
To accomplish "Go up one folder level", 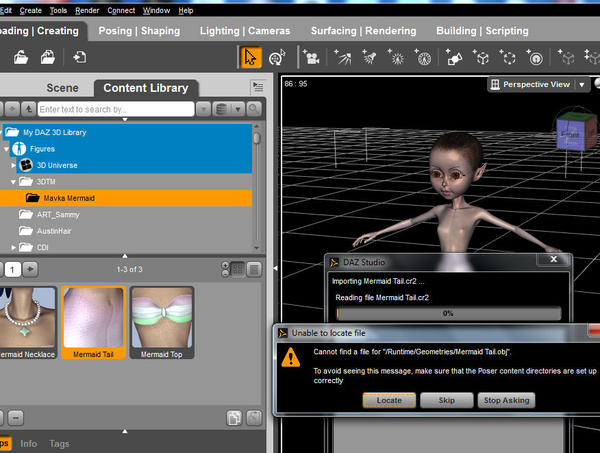I will click(29, 109).
